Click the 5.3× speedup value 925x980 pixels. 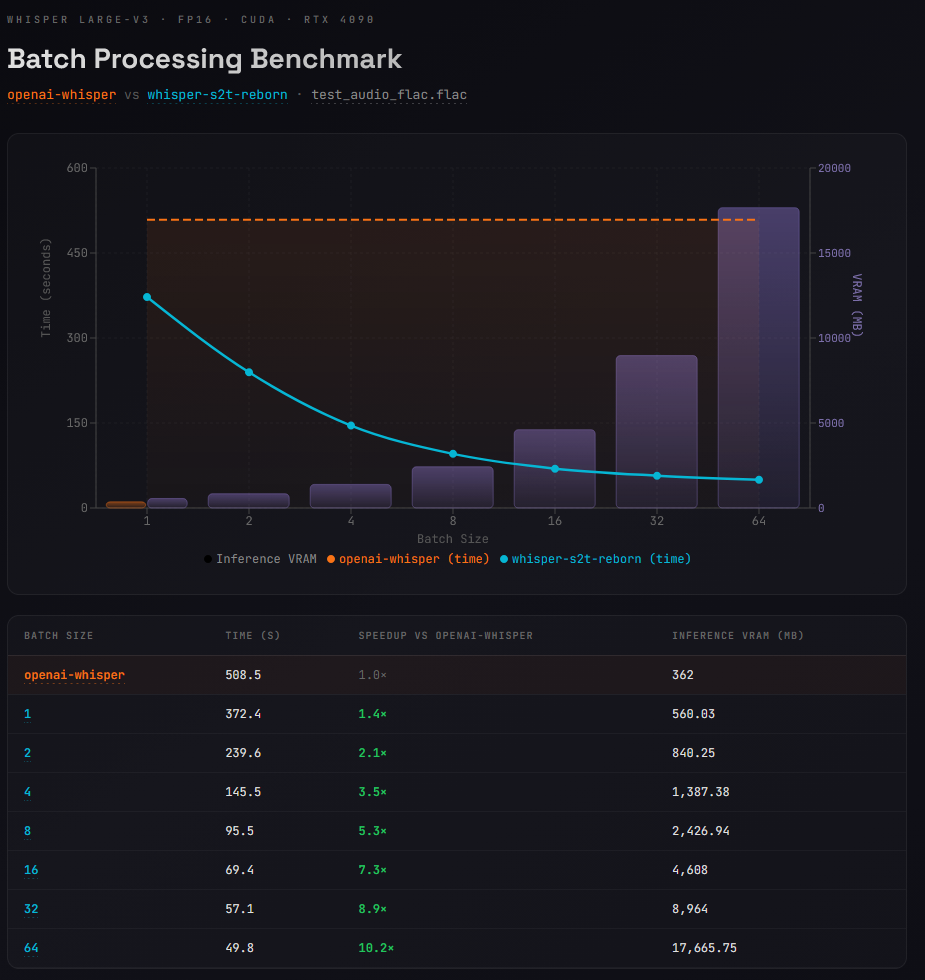[x=372, y=831]
